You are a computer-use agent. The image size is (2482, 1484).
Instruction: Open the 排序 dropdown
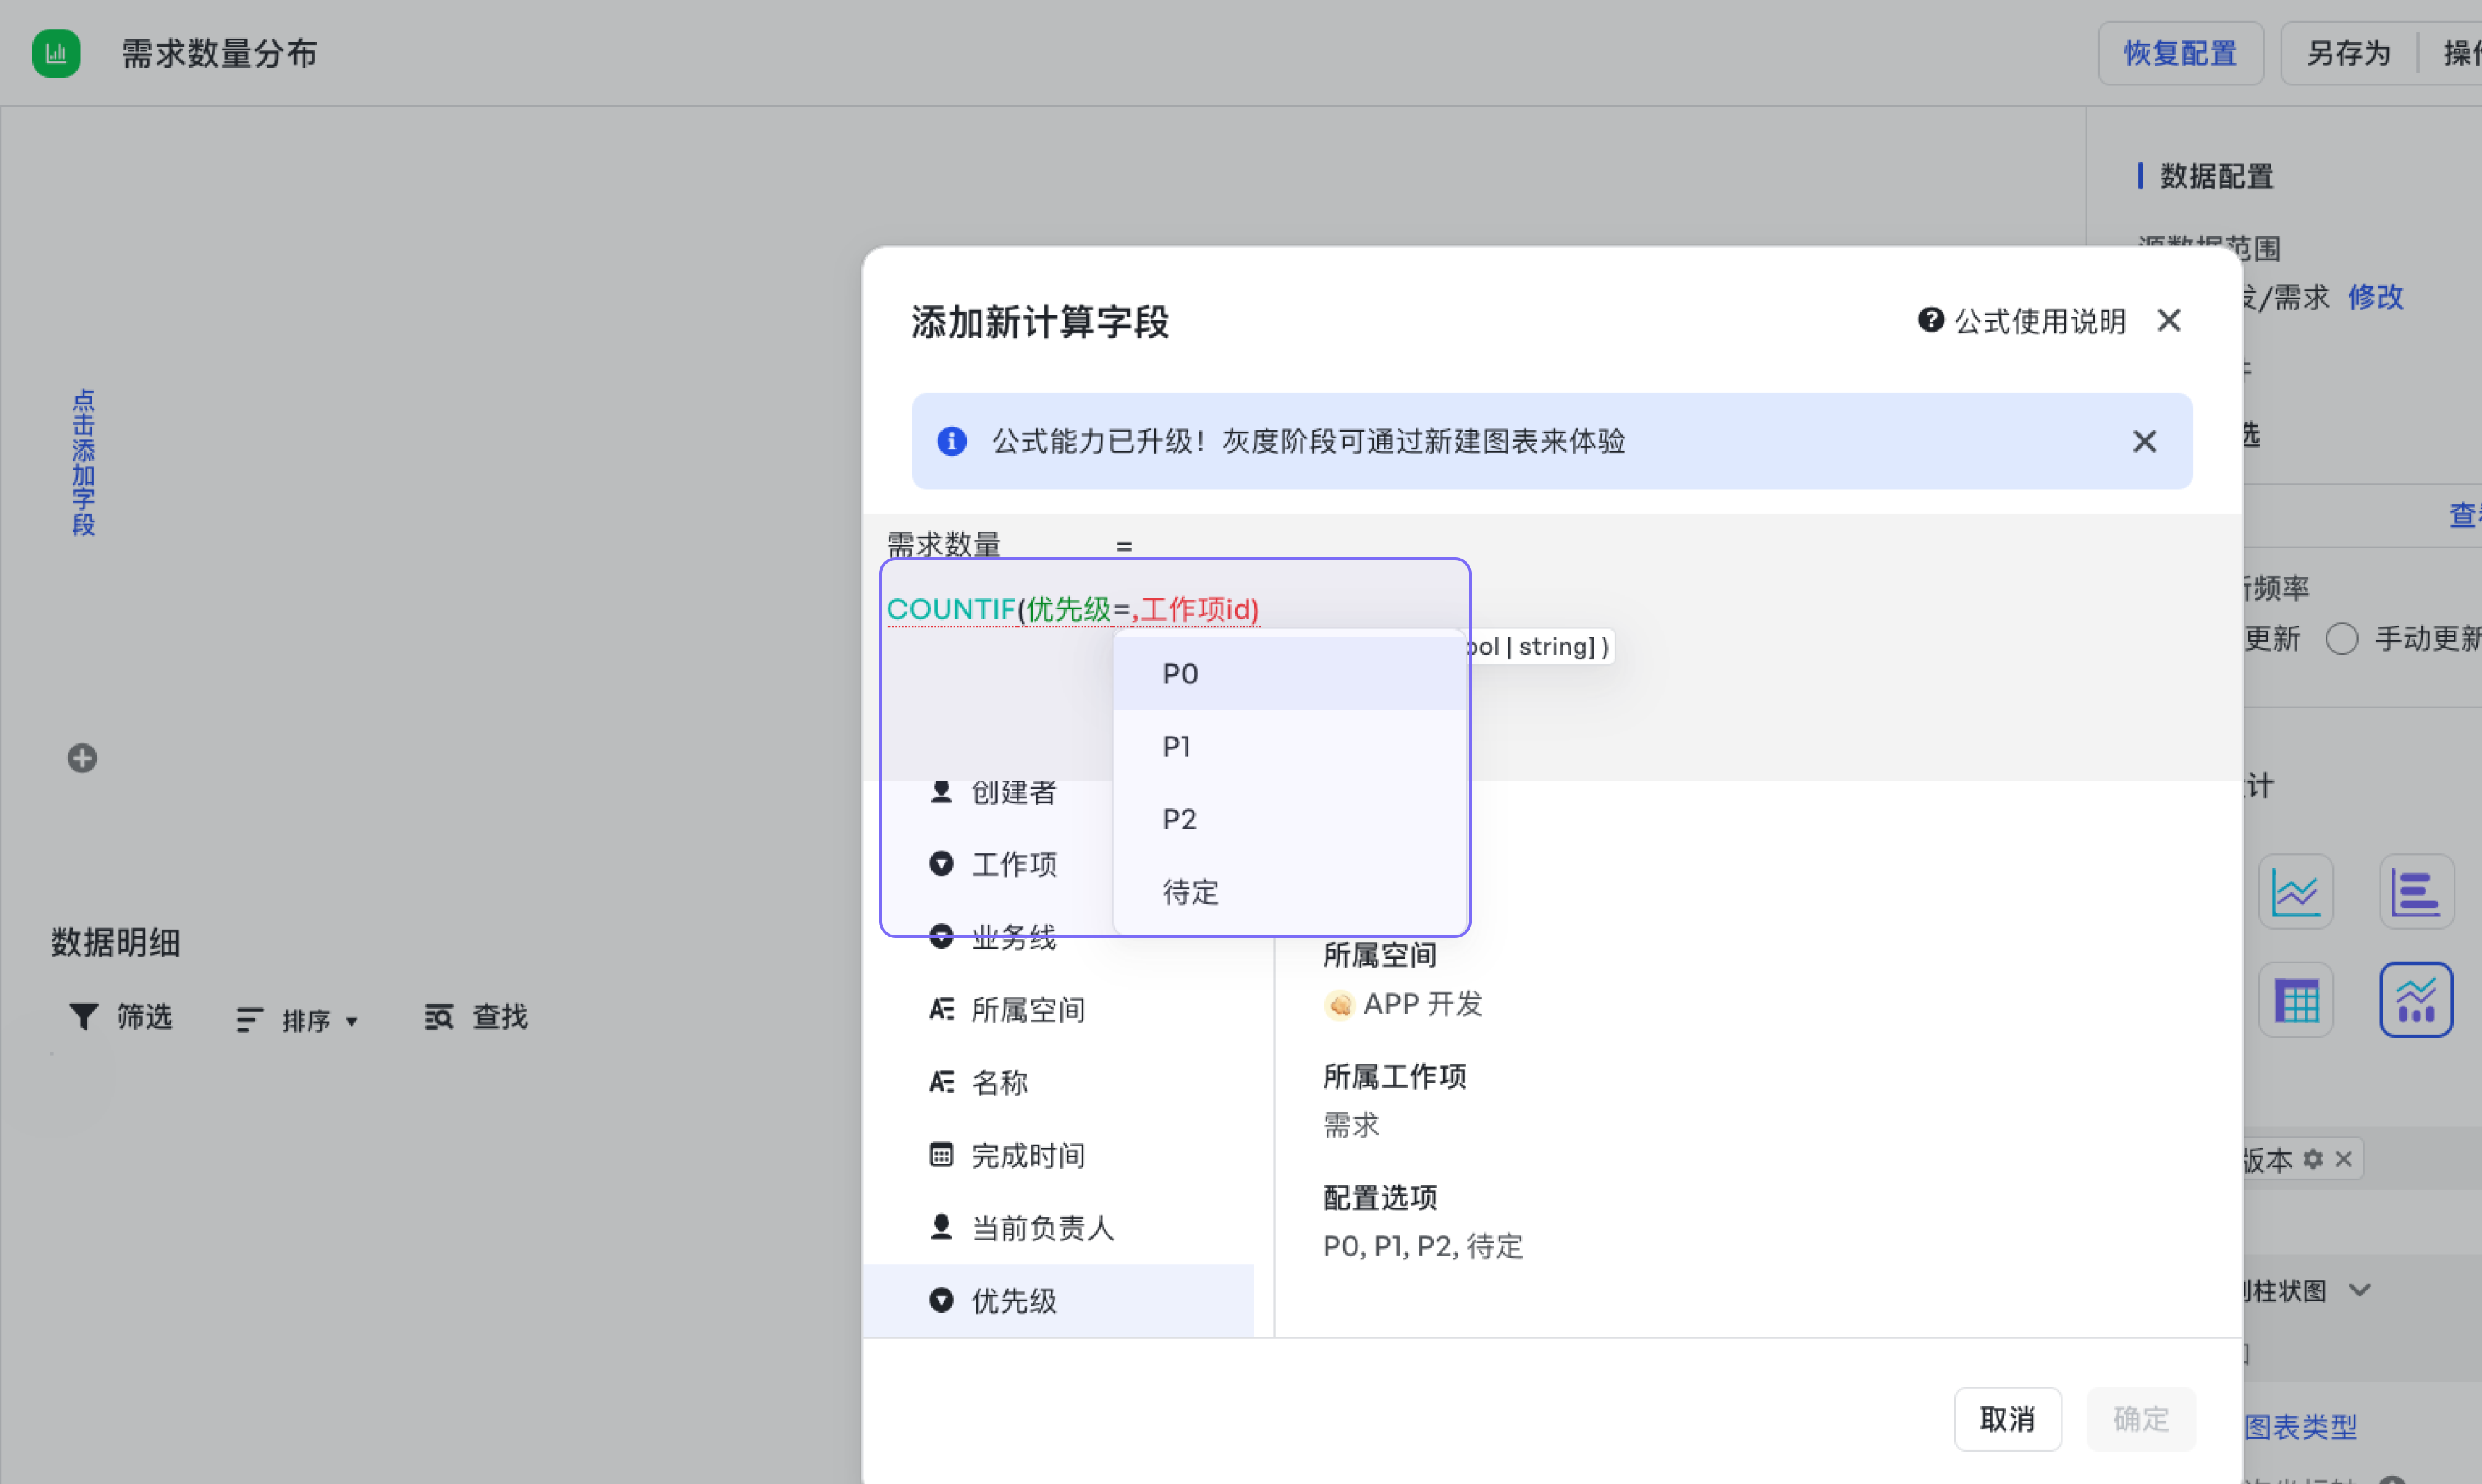pyautogui.click(x=297, y=1020)
